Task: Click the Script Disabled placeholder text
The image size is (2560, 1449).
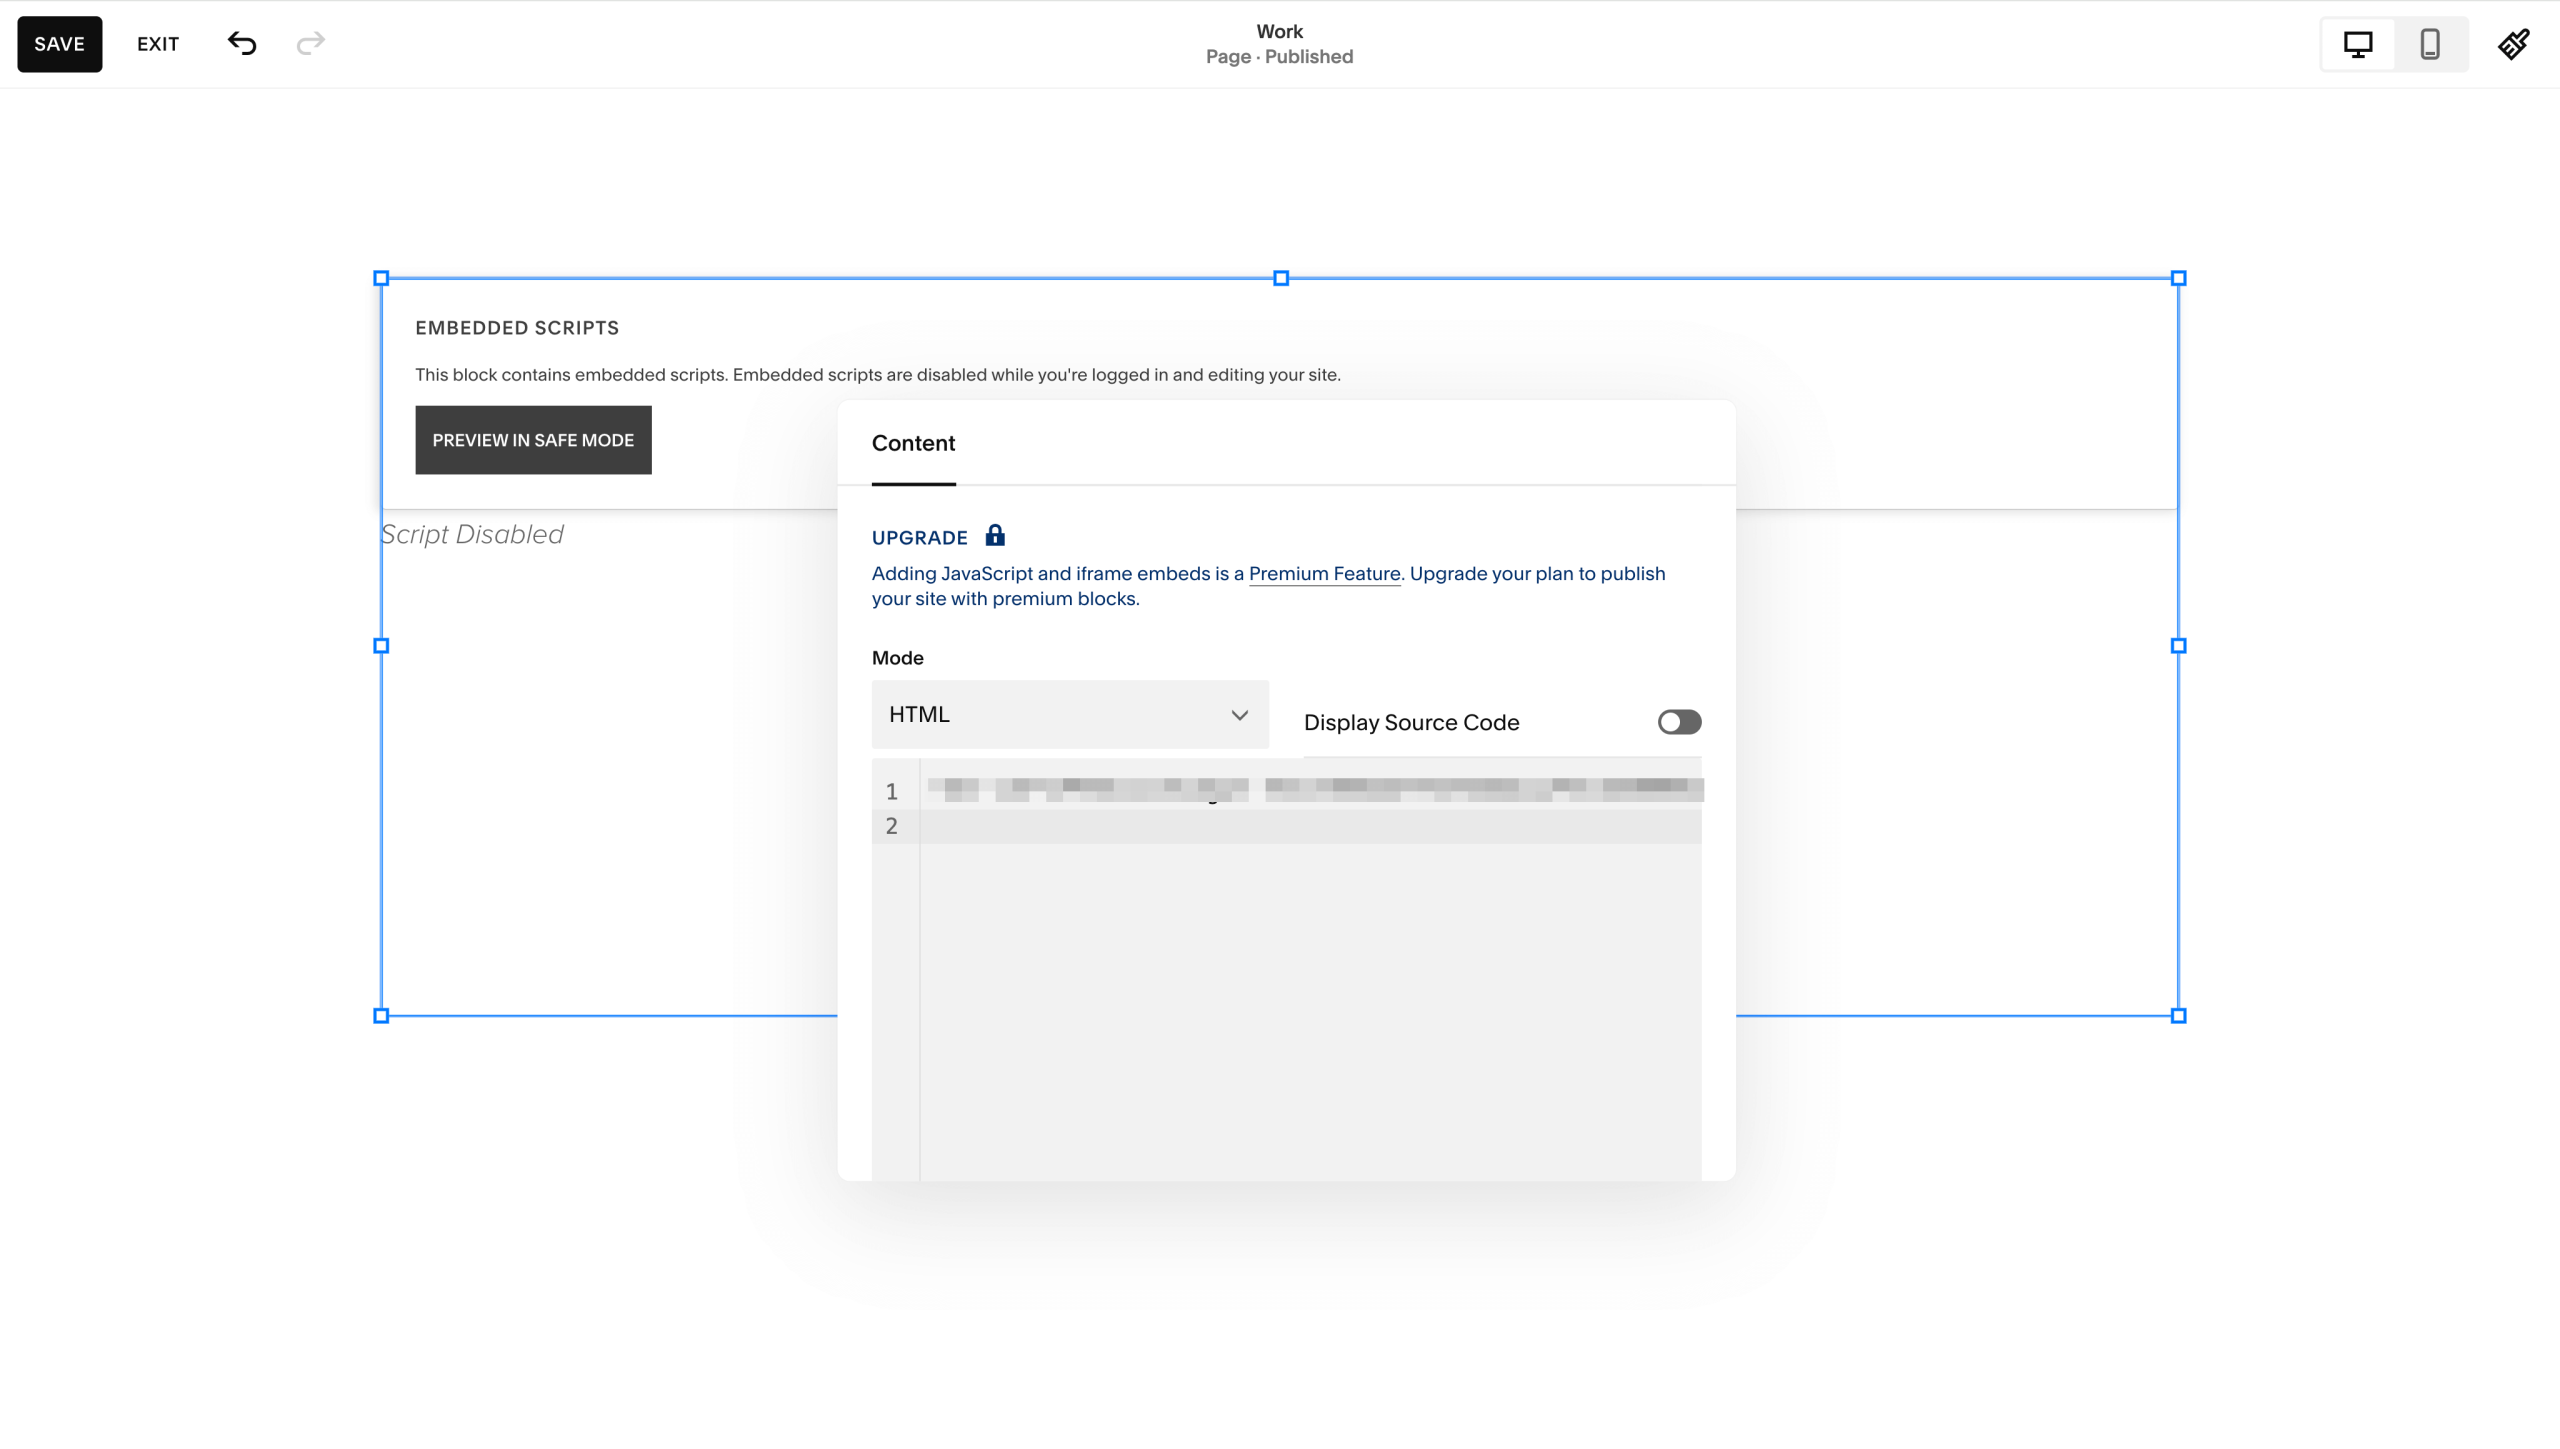Action: tap(473, 534)
